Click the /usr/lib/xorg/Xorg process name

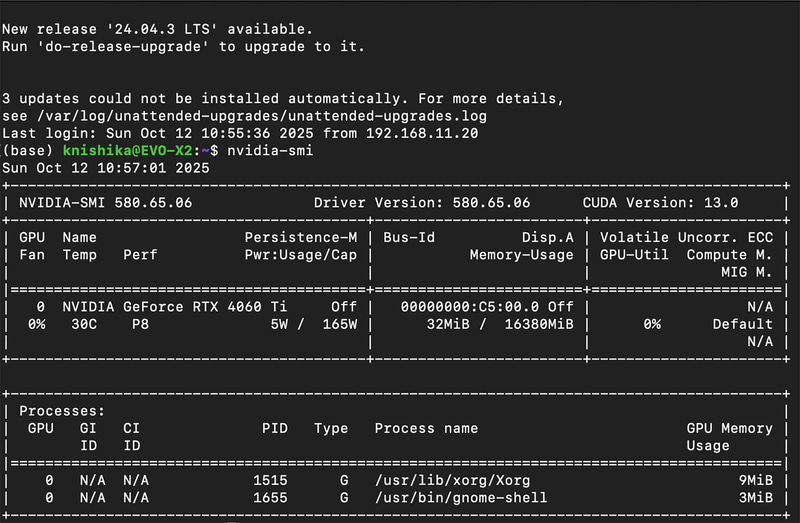pos(453,480)
